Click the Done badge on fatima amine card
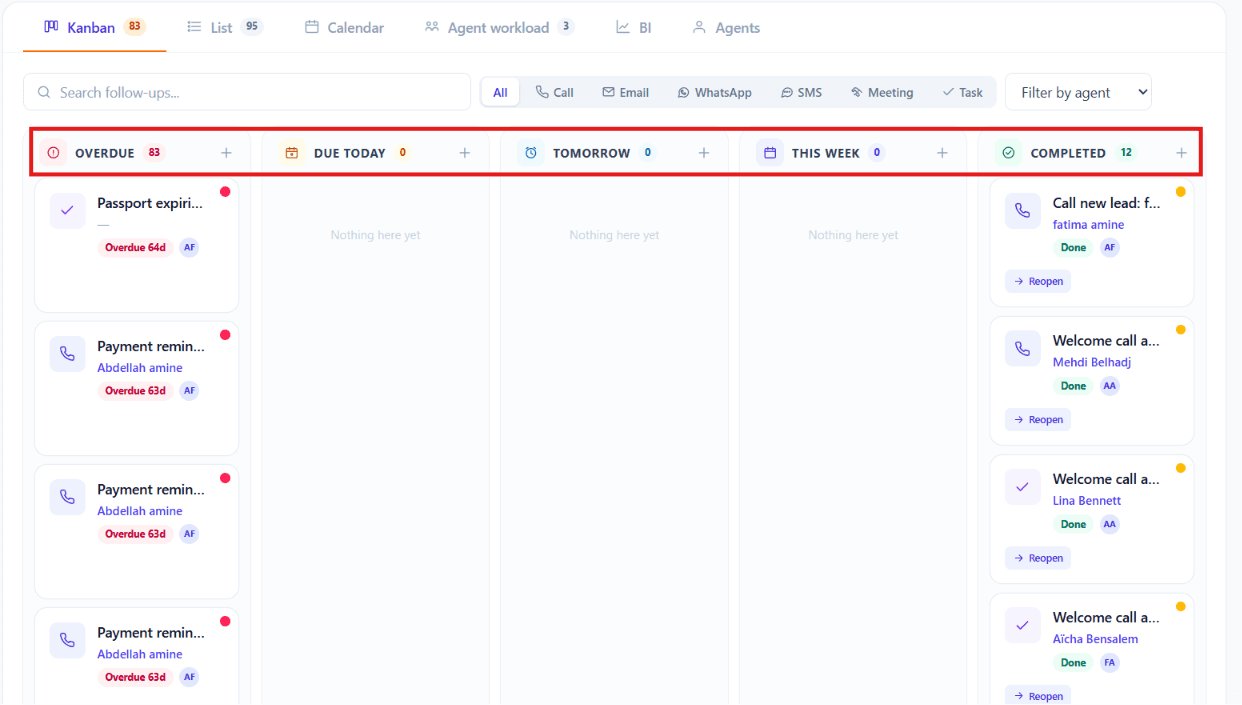This screenshot has height=705, width=1242. click(1073, 247)
